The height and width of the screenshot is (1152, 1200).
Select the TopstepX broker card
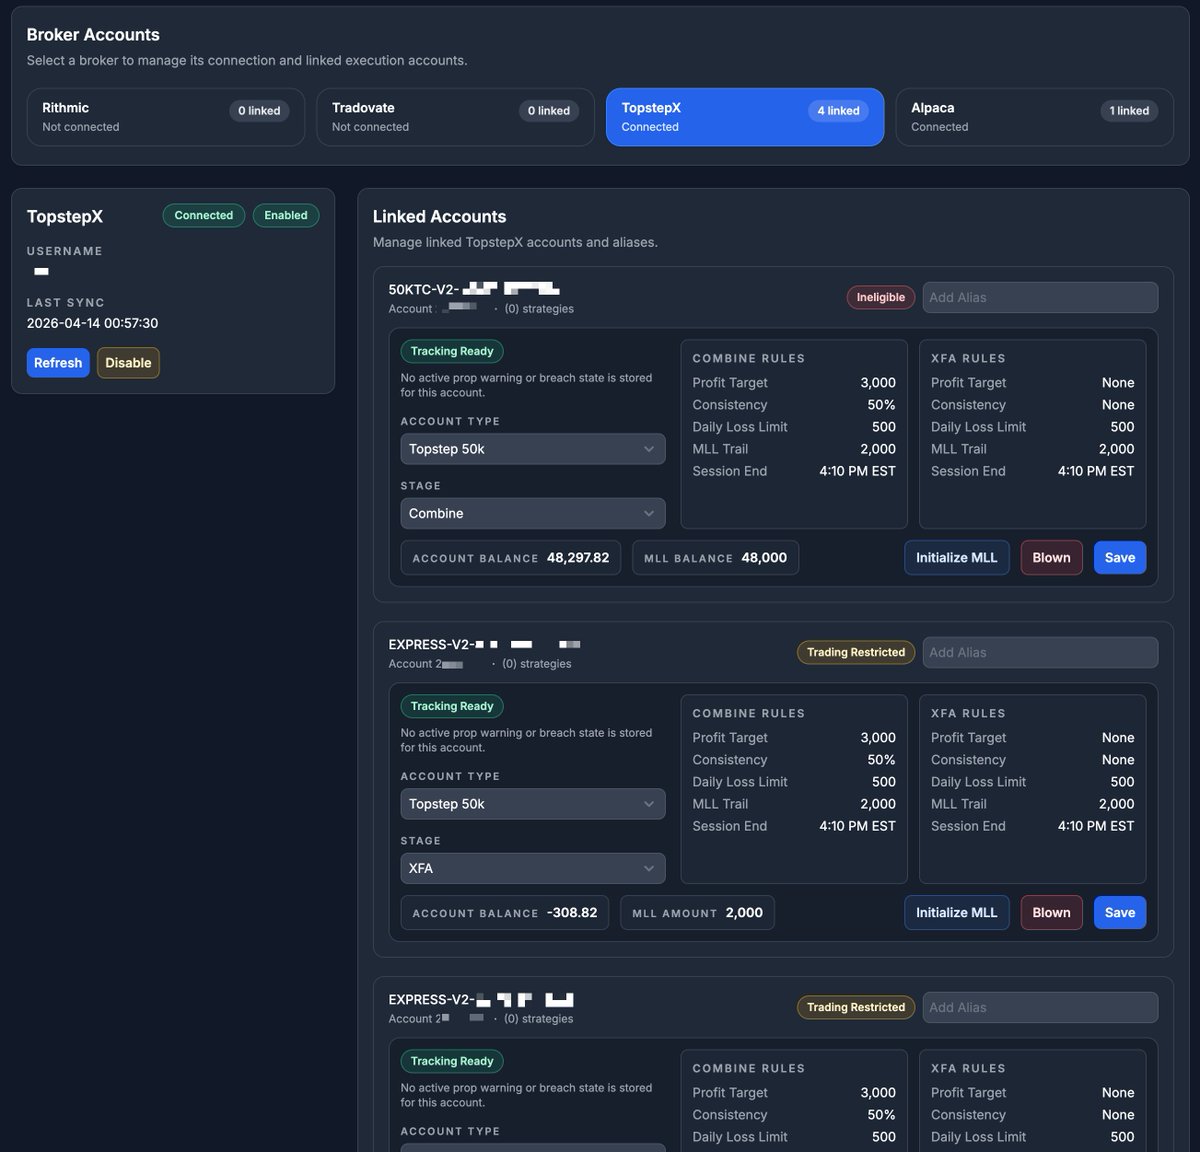coord(745,117)
